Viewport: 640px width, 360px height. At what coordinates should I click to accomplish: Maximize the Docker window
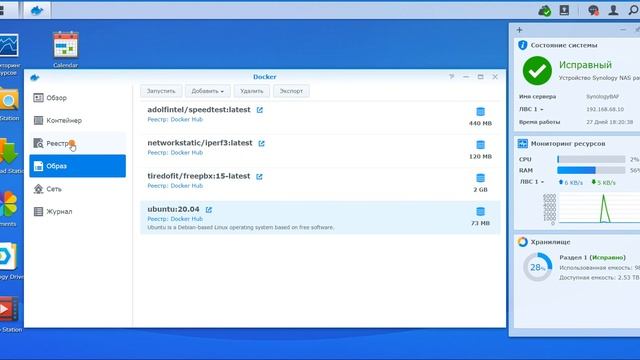point(480,76)
